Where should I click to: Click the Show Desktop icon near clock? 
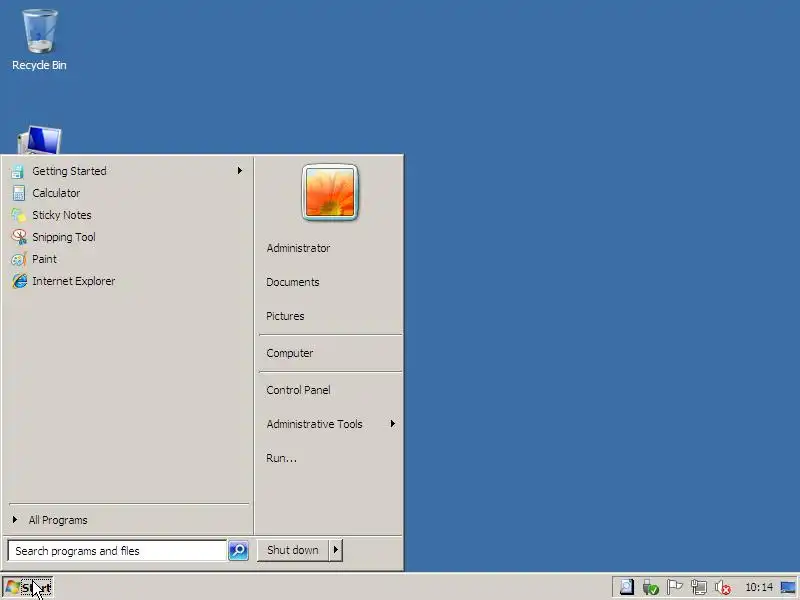(788, 587)
